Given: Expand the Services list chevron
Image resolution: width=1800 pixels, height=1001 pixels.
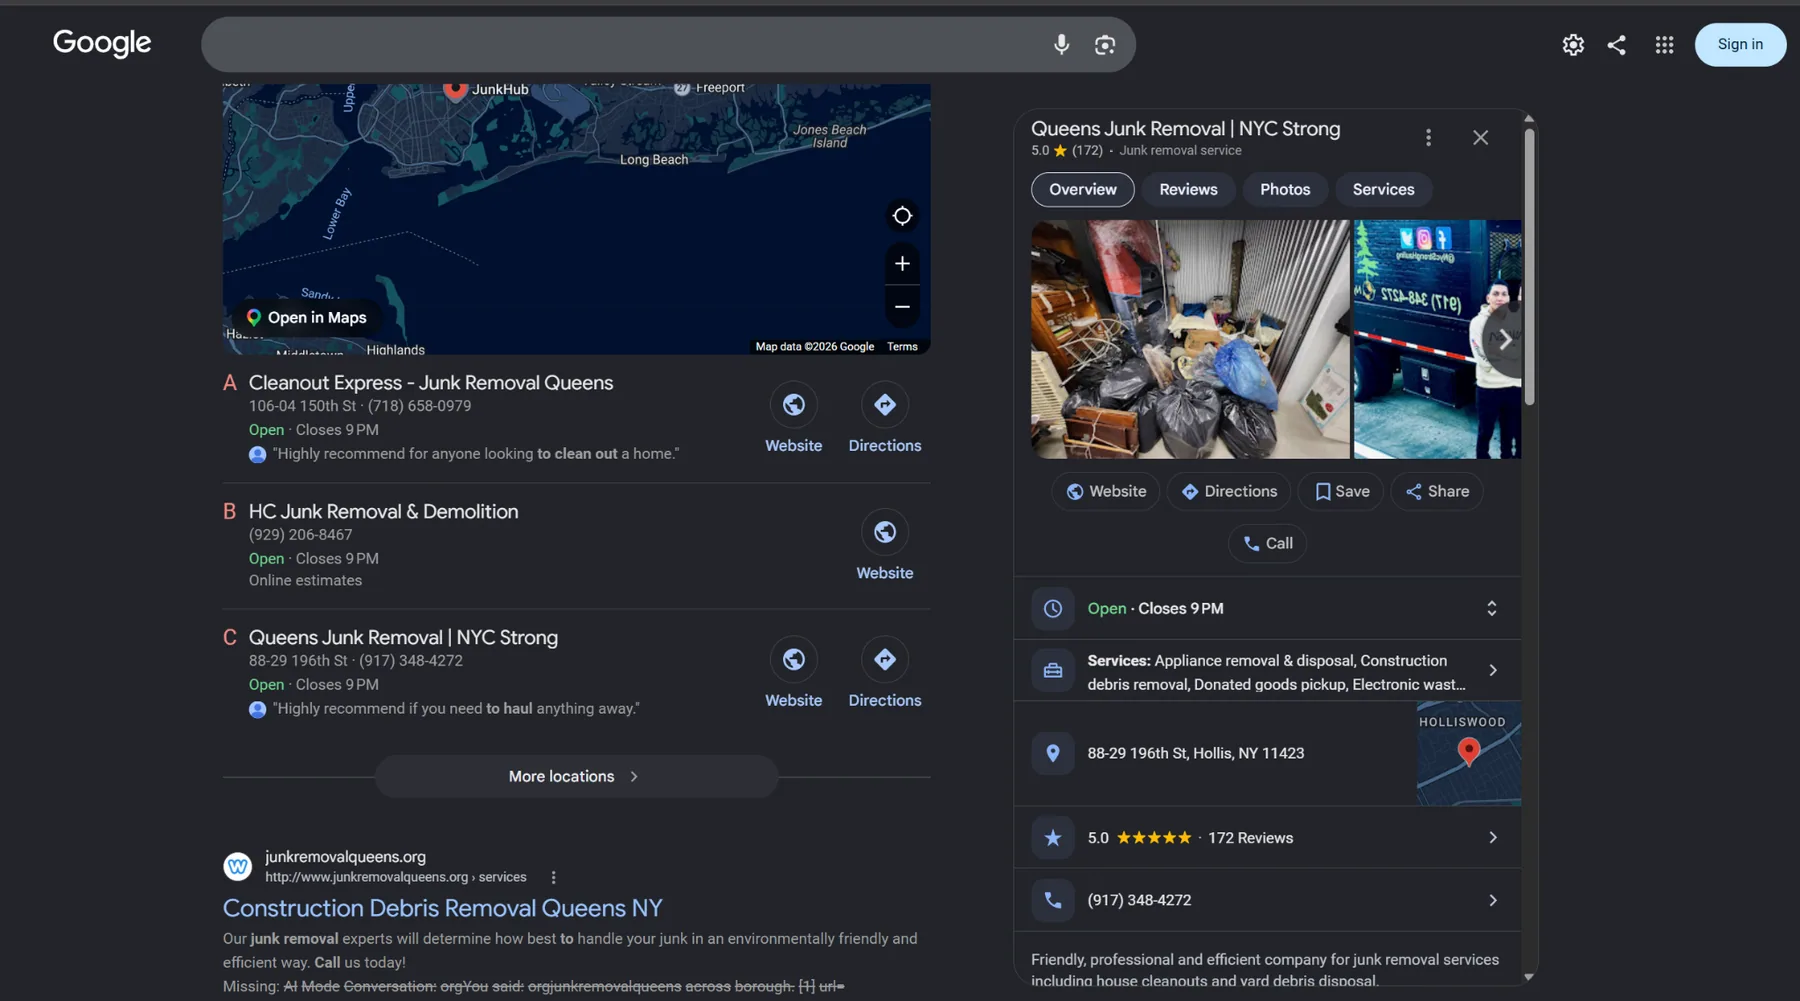Looking at the screenshot, I should [1493, 671].
